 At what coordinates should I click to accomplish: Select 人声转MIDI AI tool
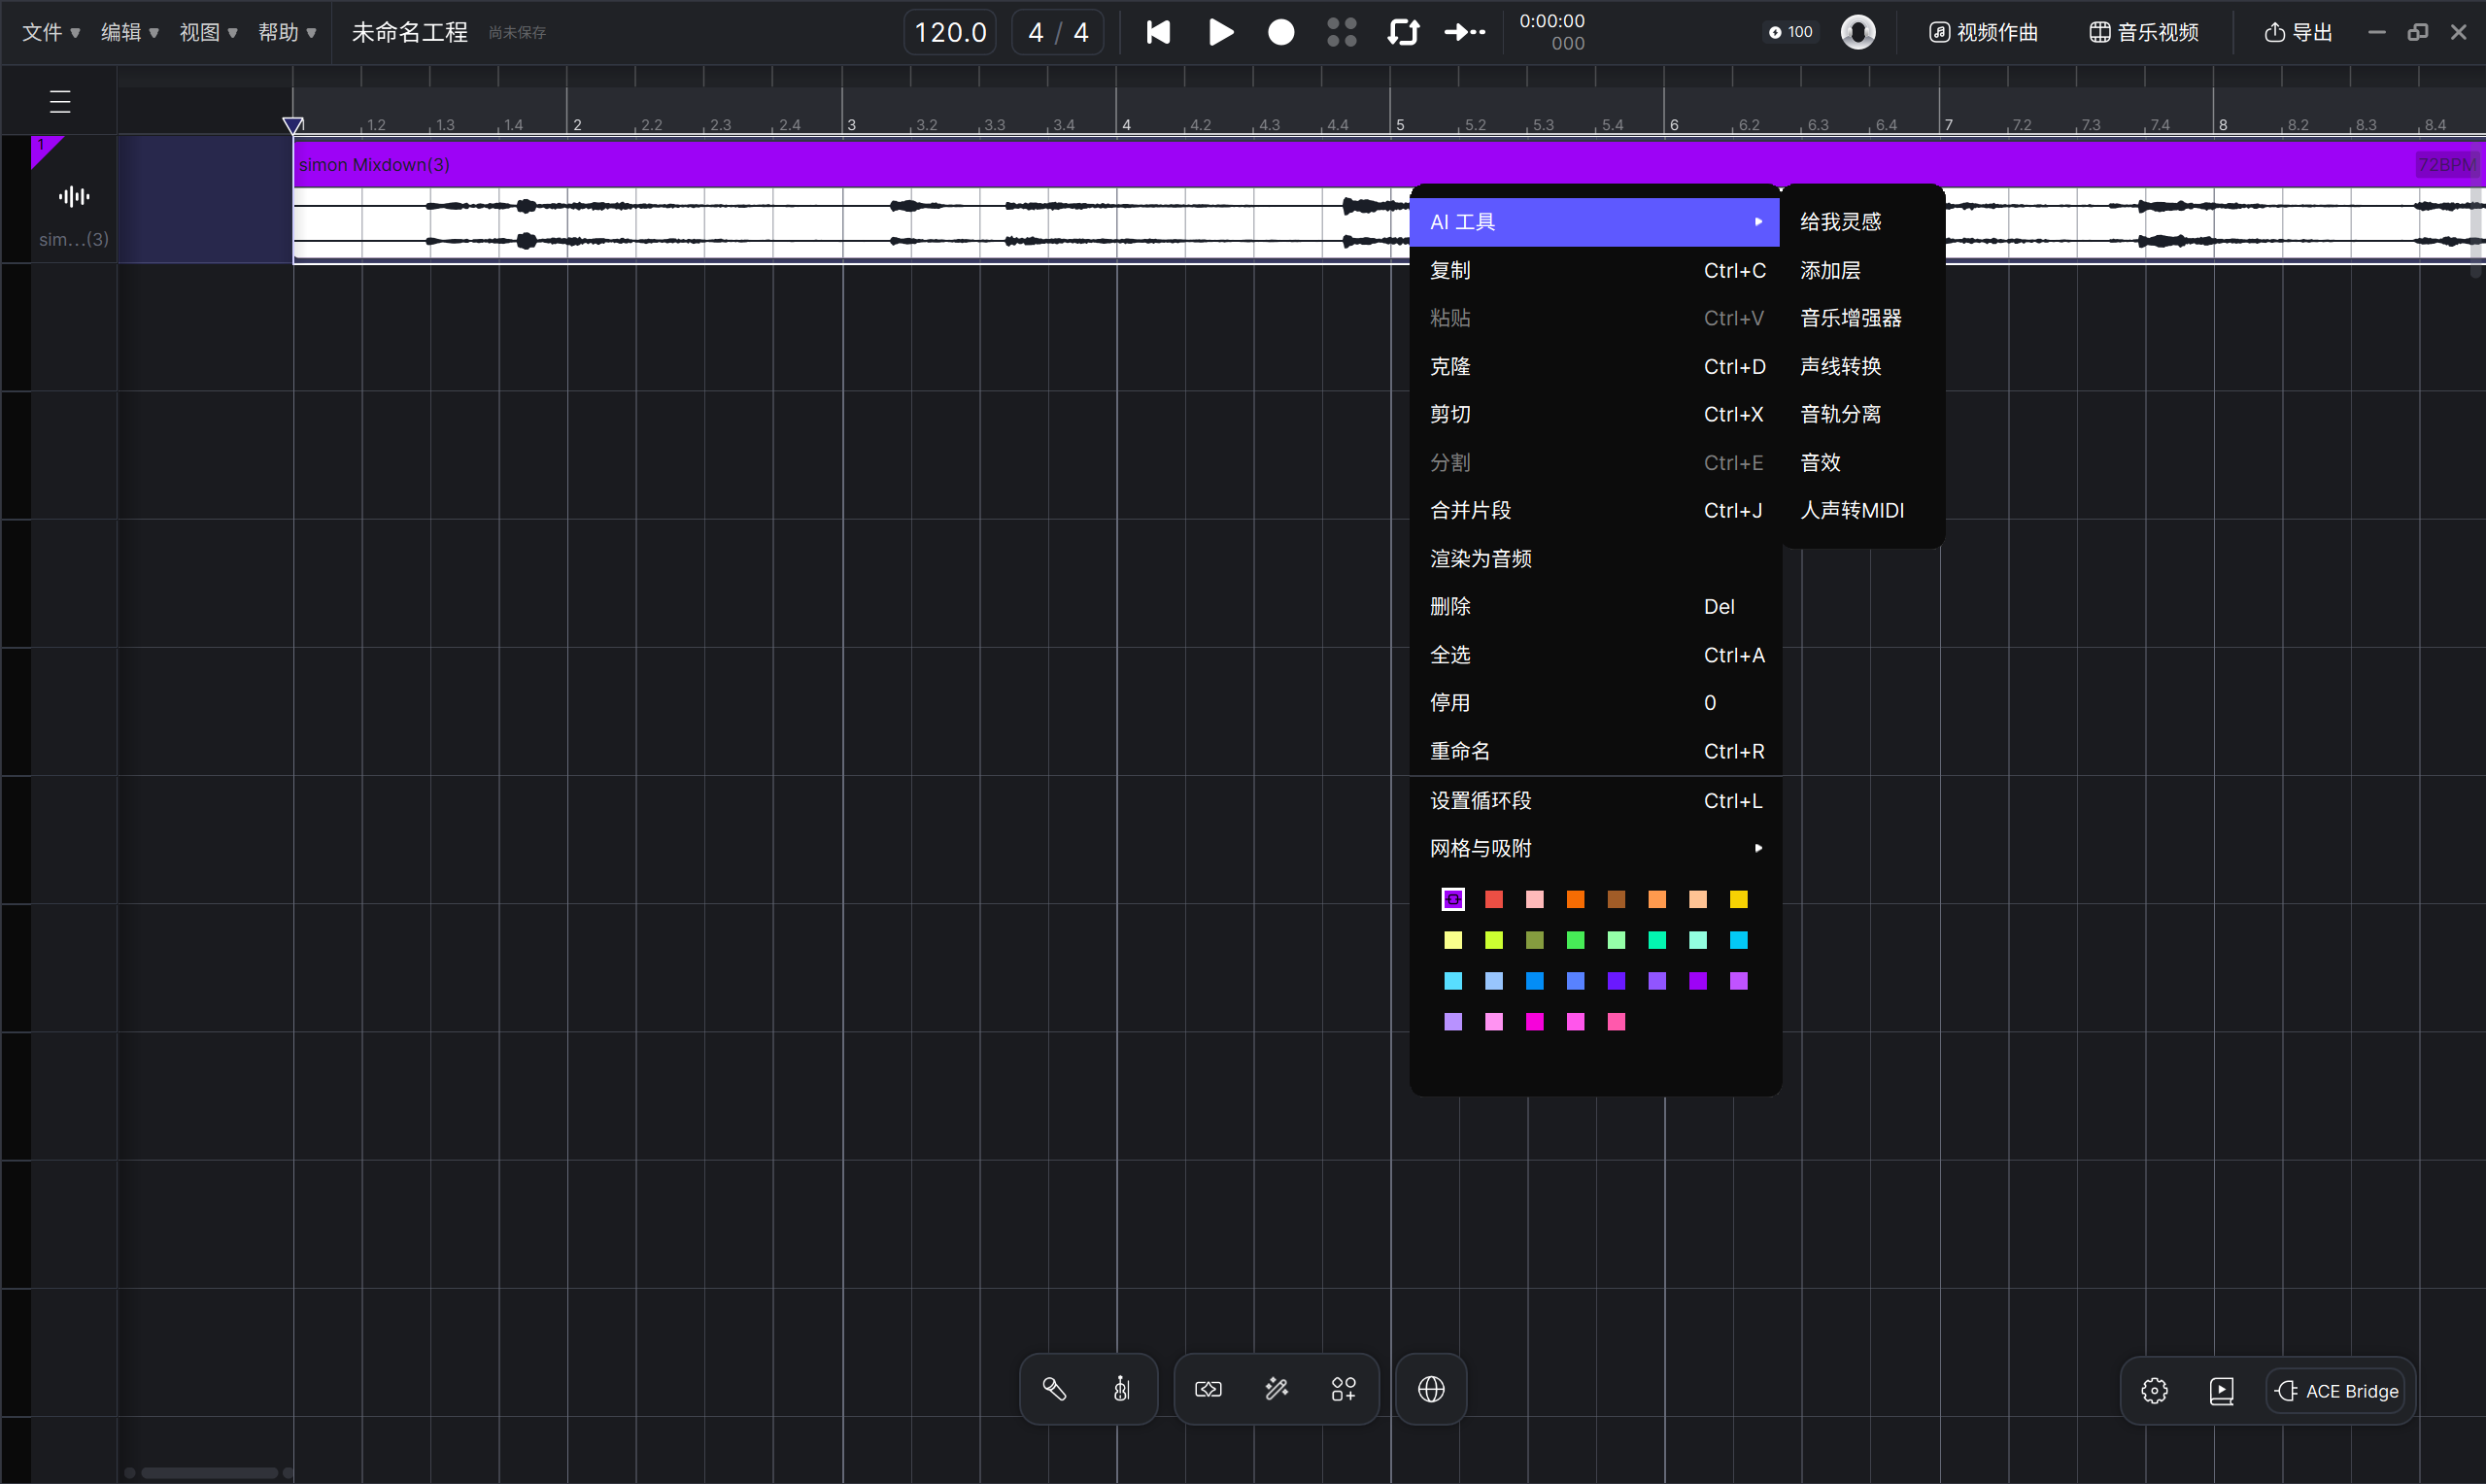pyautogui.click(x=1863, y=510)
